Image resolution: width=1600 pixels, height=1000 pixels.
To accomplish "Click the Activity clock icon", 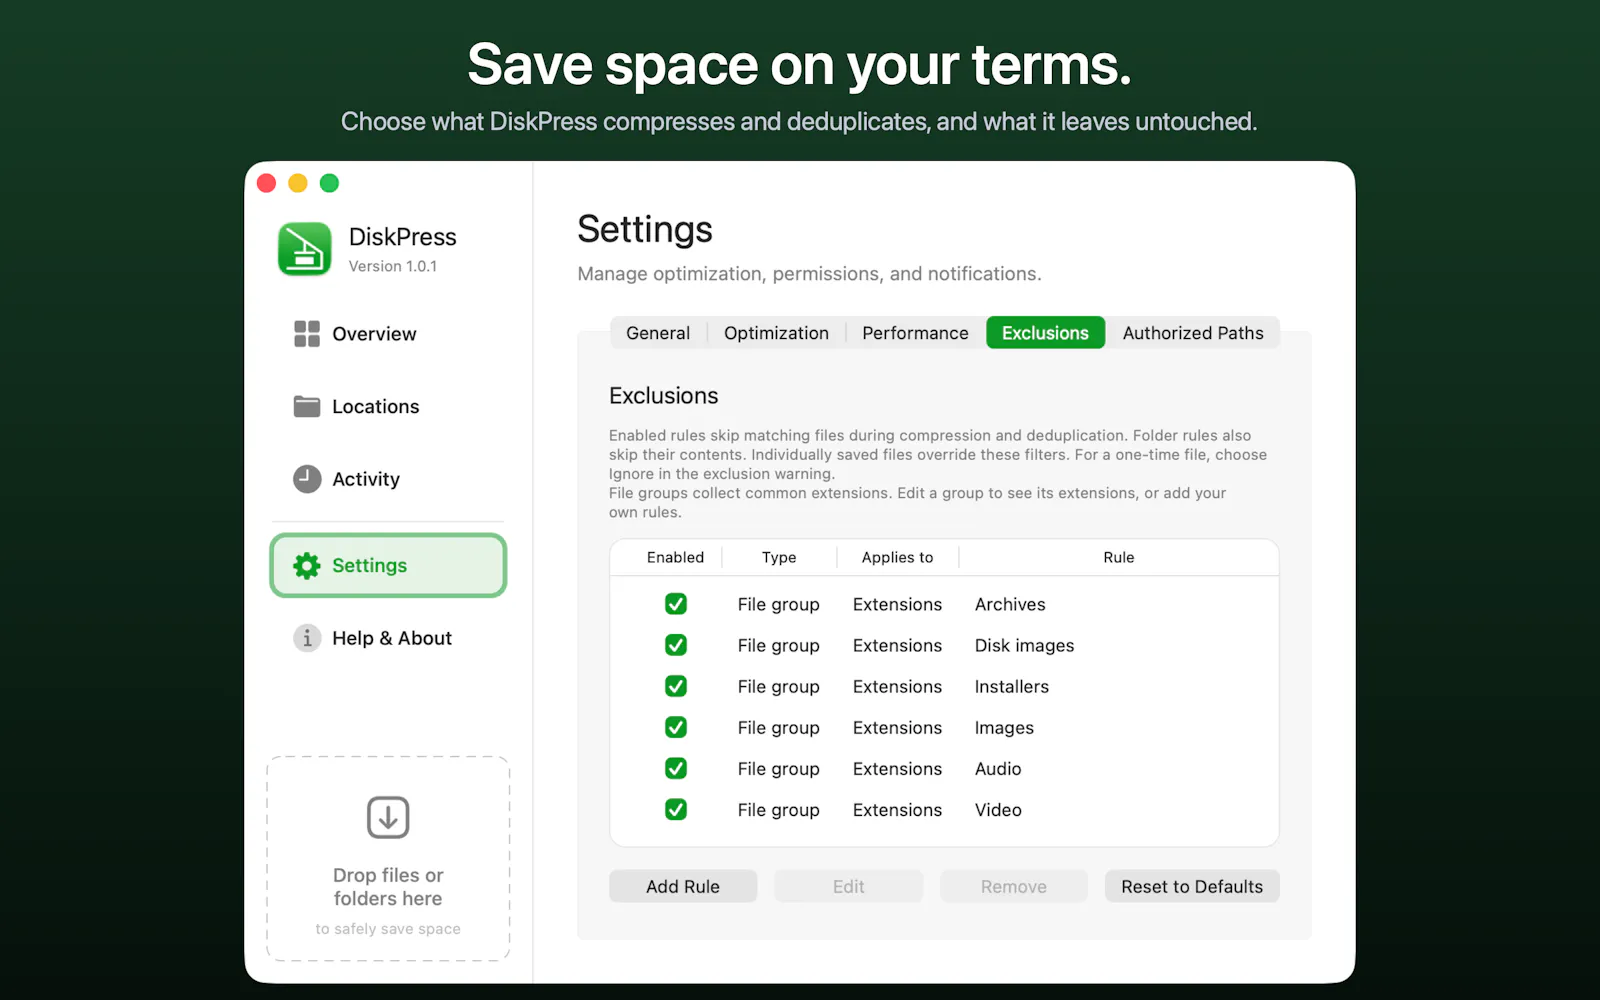I will click(307, 479).
